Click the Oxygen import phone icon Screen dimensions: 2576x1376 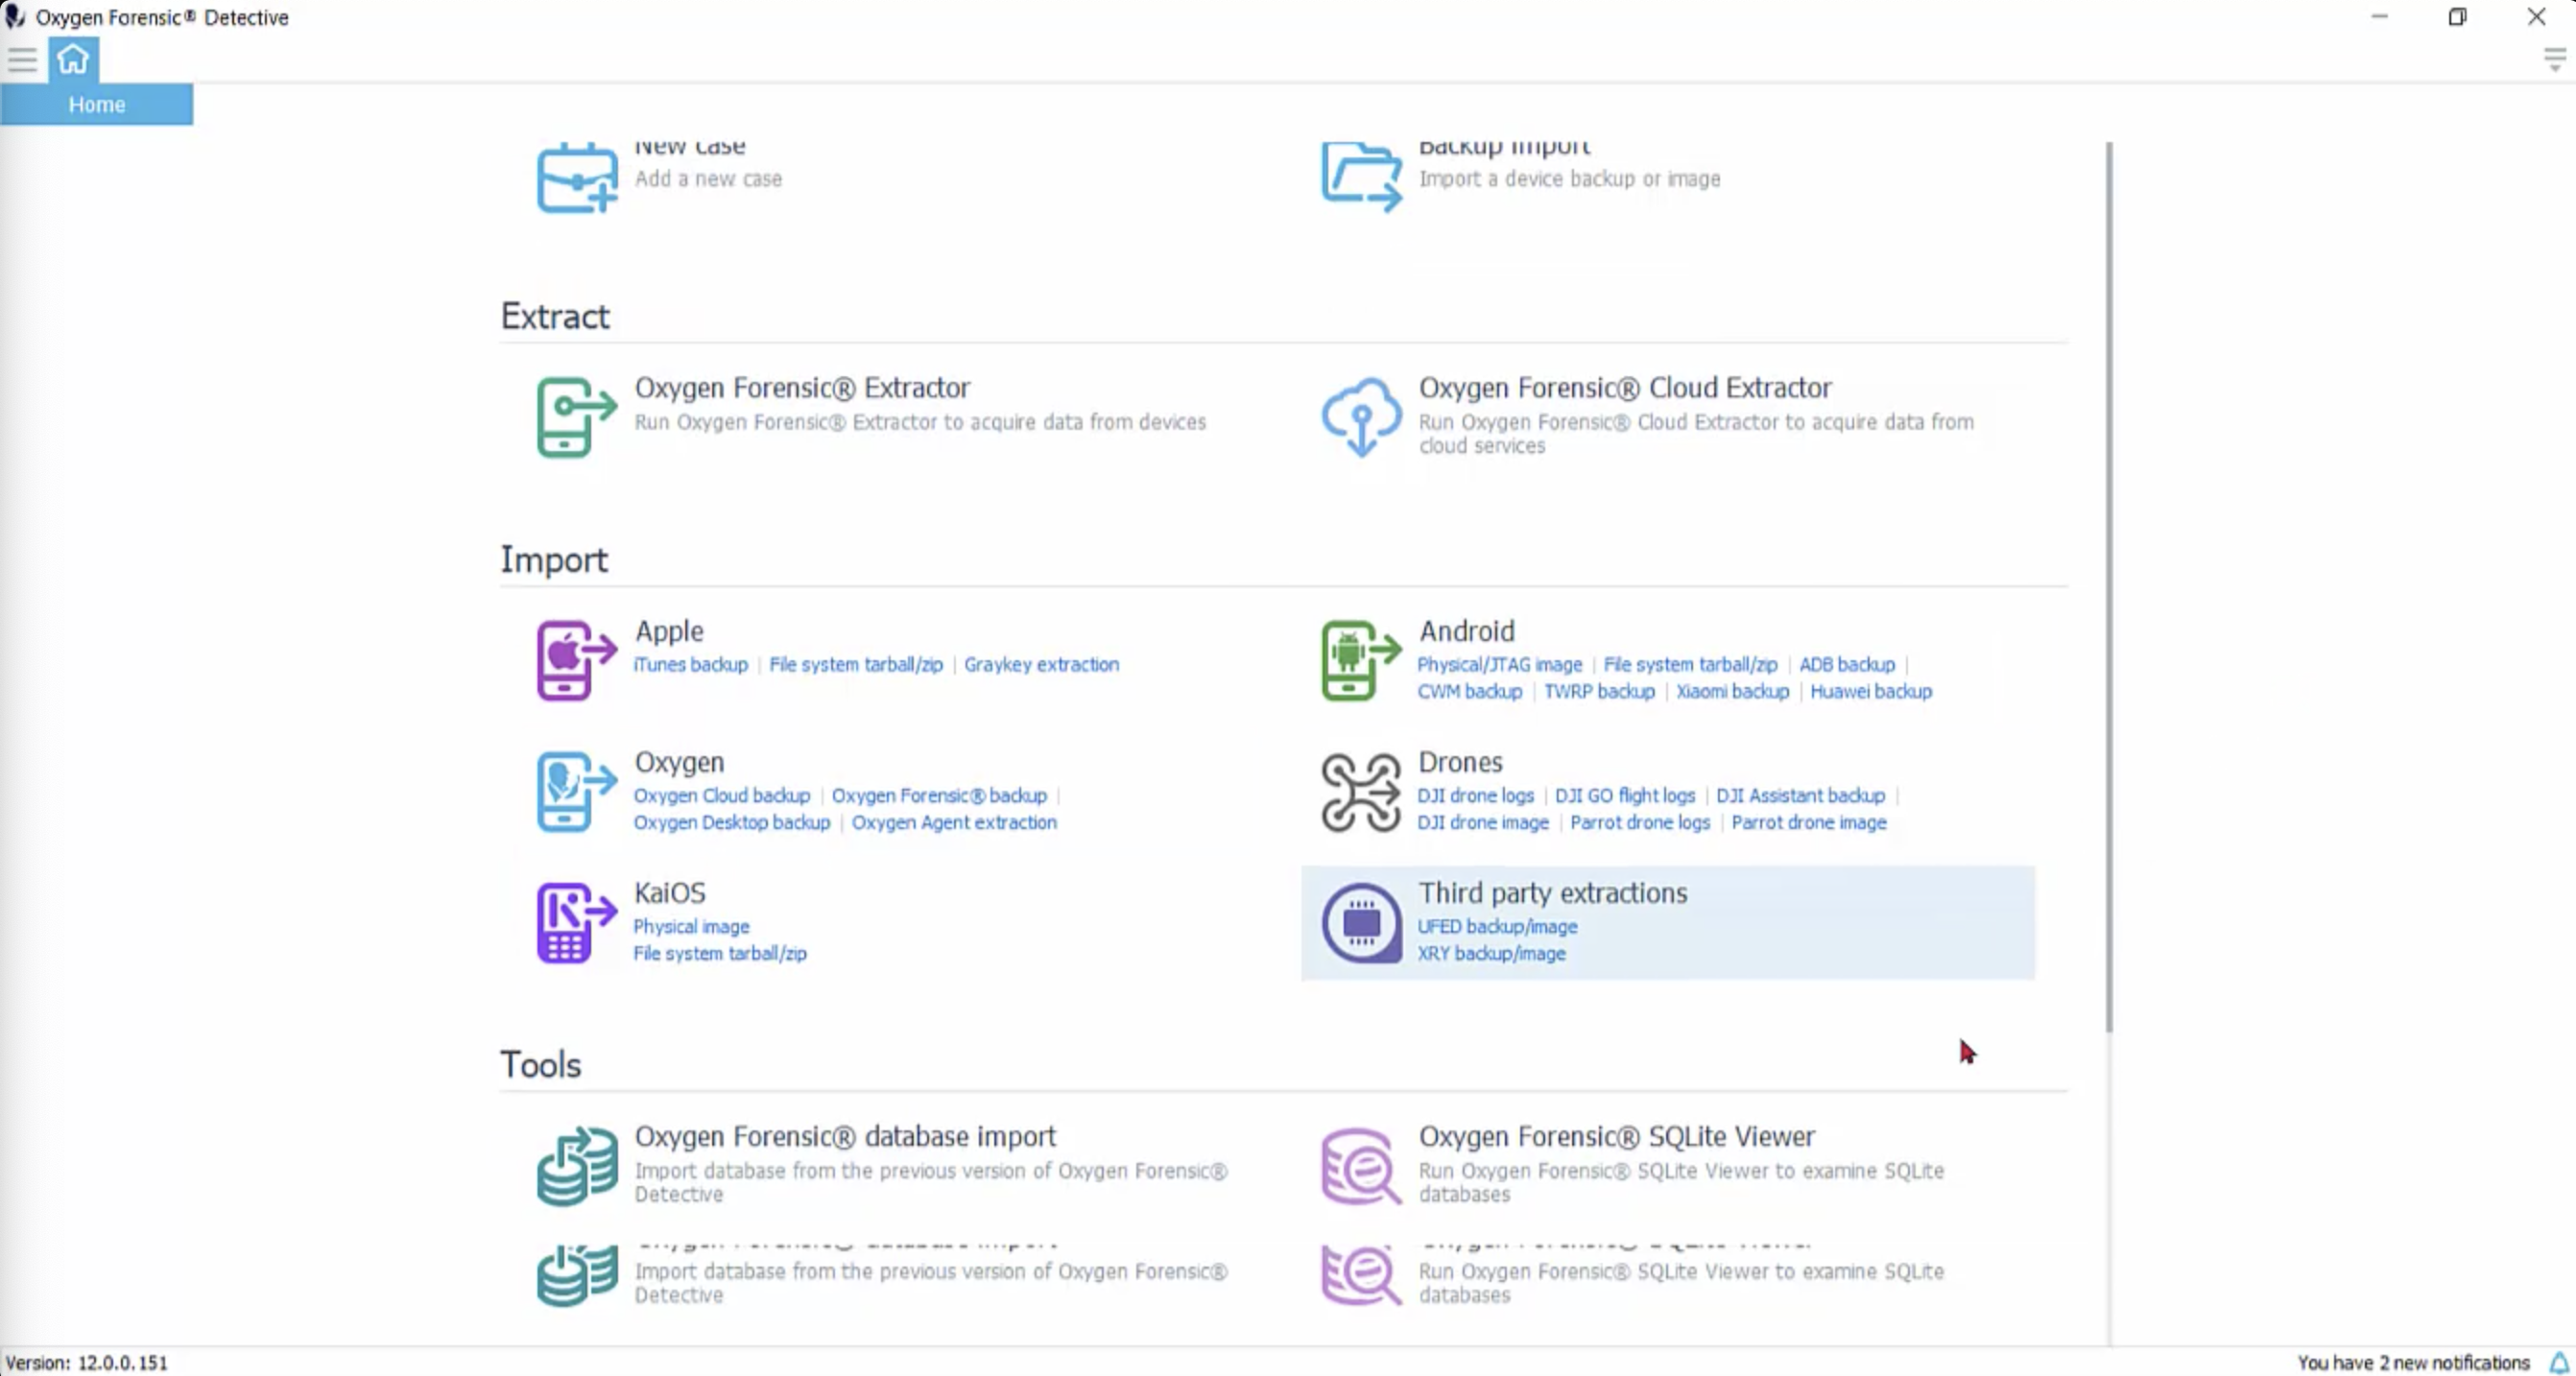[x=577, y=791]
